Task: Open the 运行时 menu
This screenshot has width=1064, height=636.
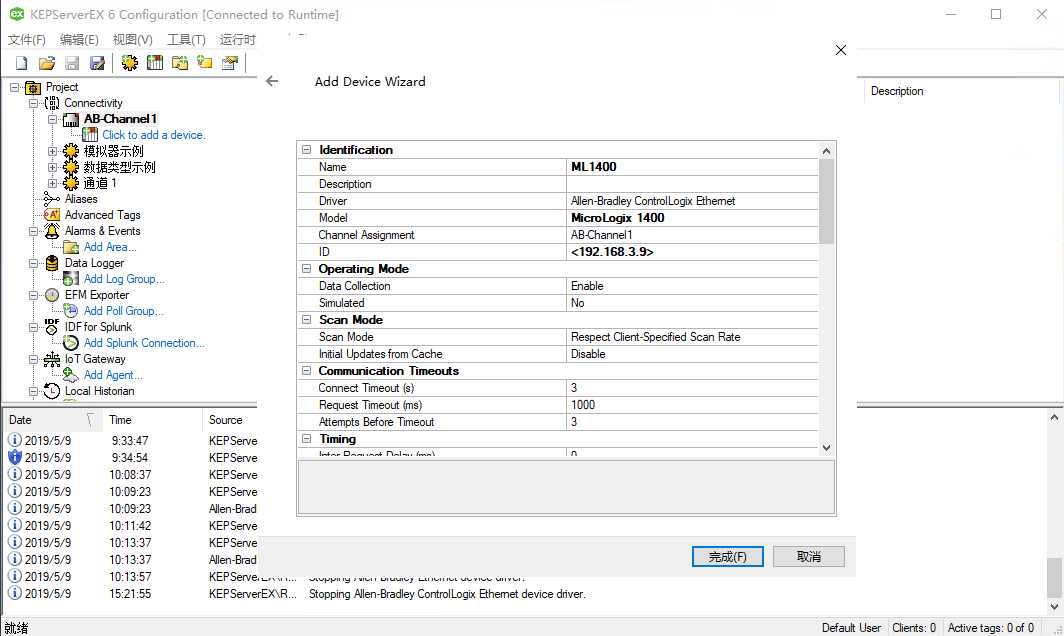Action: 238,40
